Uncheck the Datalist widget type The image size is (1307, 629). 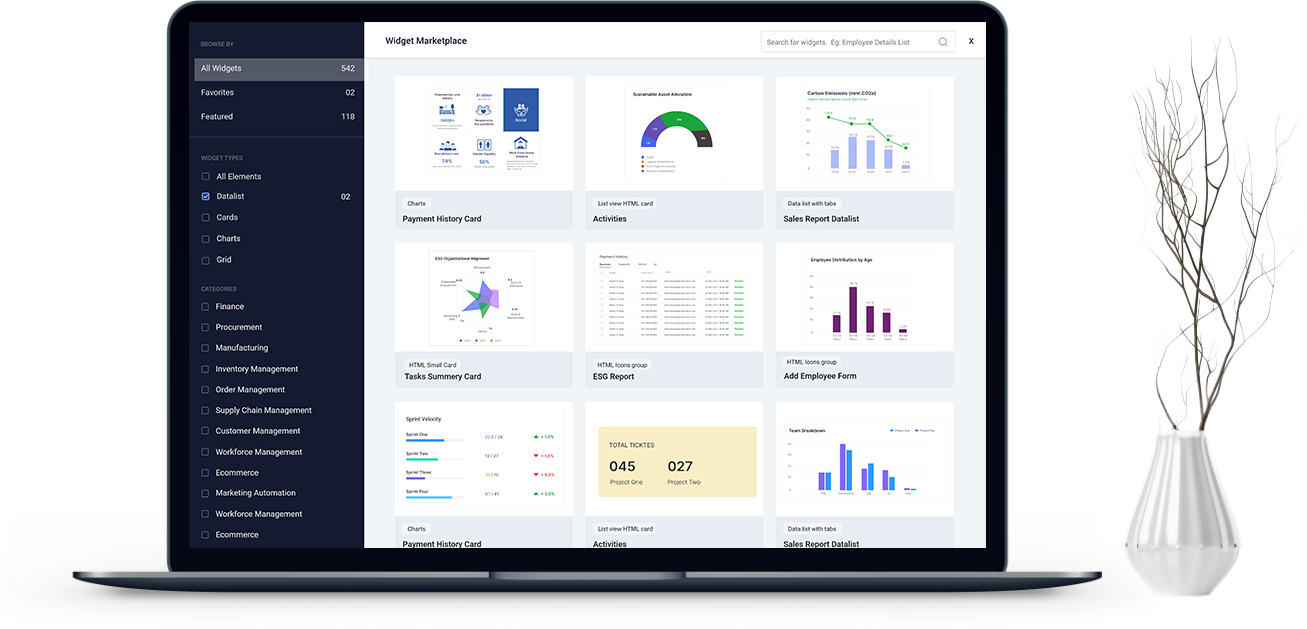pyautogui.click(x=206, y=197)
